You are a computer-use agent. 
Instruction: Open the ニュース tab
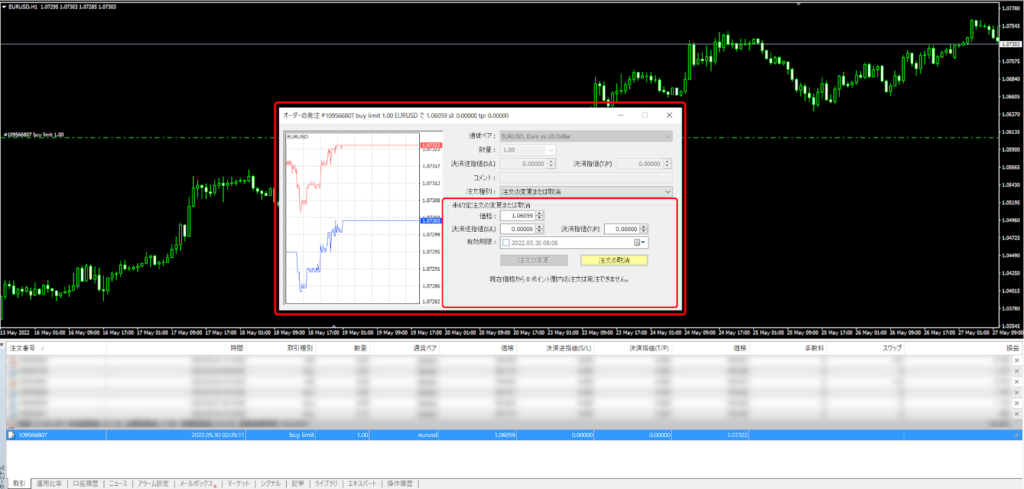pyautogui.click(x=118, y=484)
